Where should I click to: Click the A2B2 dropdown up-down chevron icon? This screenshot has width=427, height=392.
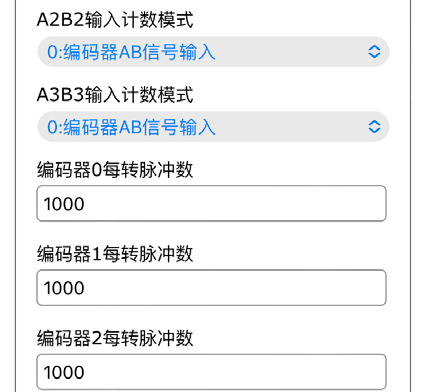tap(374, 52)
